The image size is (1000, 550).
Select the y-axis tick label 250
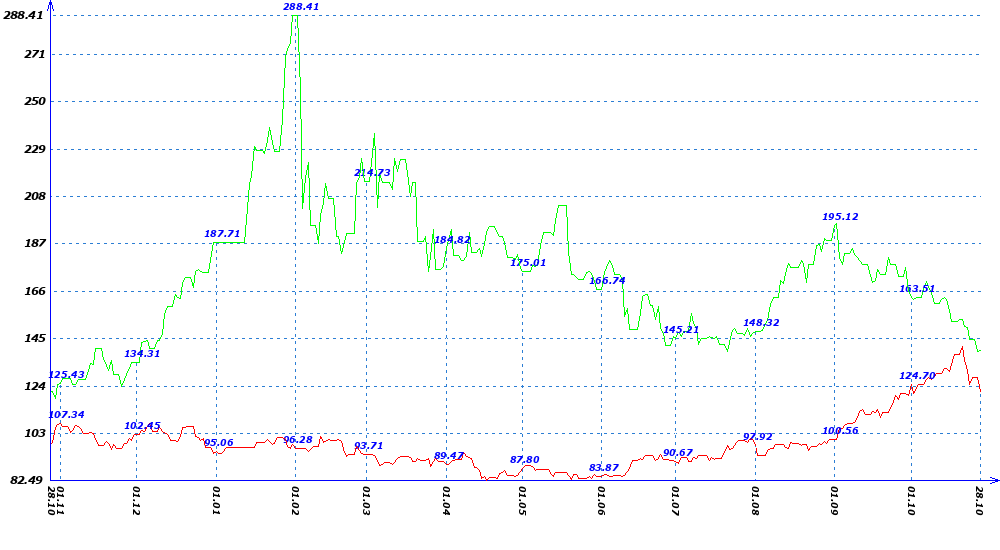[x=34, y=101]
